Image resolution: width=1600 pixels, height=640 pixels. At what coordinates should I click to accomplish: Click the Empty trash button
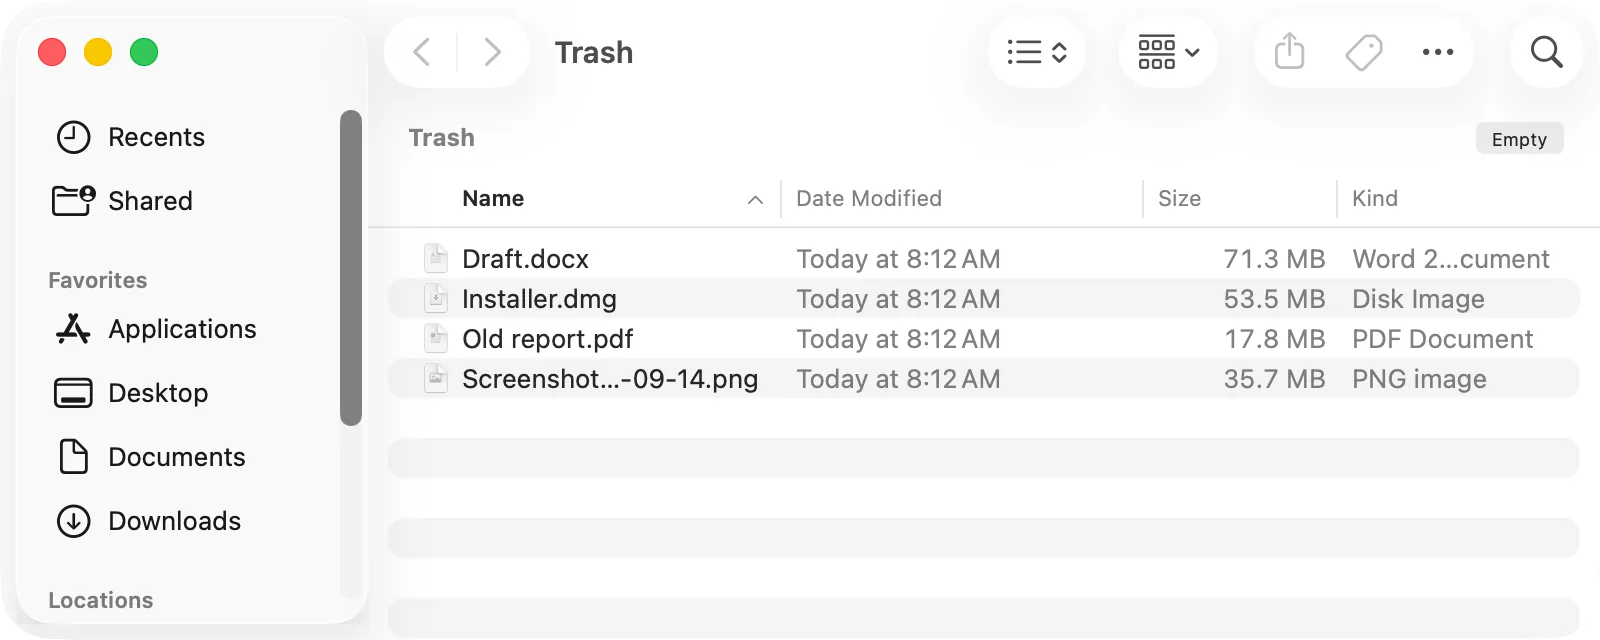pyautogui.click(x=1519, y=139)
